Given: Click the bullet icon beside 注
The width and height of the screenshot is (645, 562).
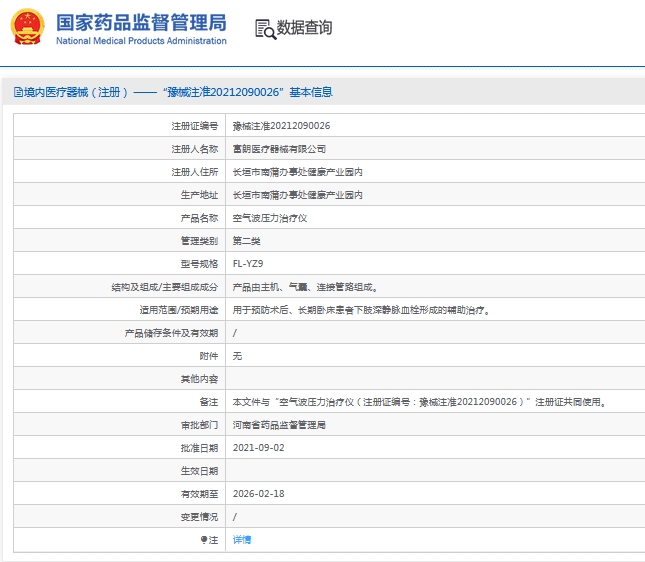Looking at the screenshot, I should (x=204, y=539).
